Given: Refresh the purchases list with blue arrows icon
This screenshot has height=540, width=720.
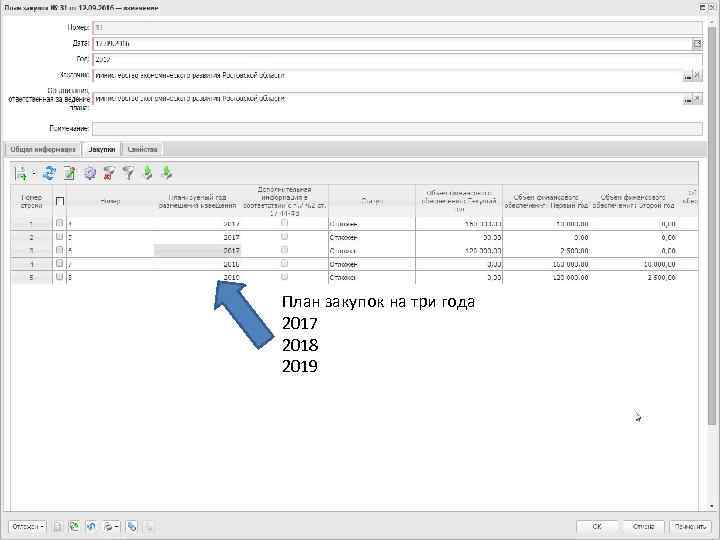Looking at the screenshot, I should [x=49, y=174].
